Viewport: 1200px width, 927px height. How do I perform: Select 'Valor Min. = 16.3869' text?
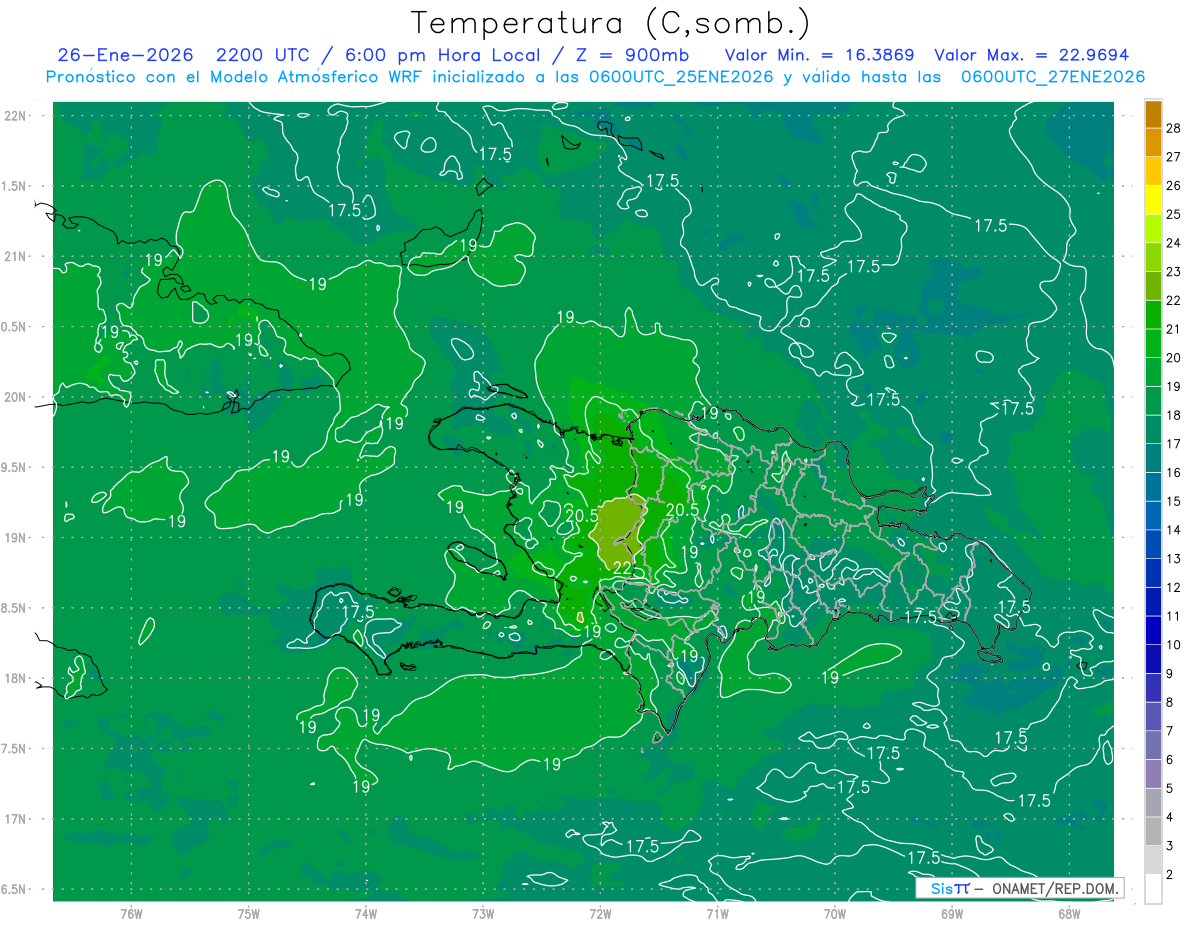pyautogui.click(x=819, y=55)
